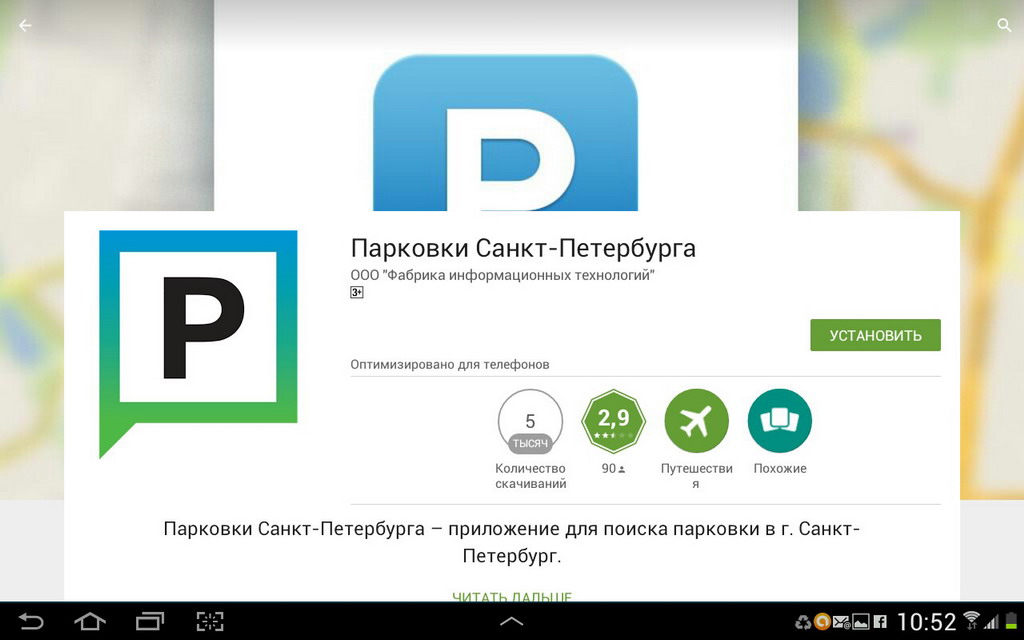Open the Recent Apps button

150,621
